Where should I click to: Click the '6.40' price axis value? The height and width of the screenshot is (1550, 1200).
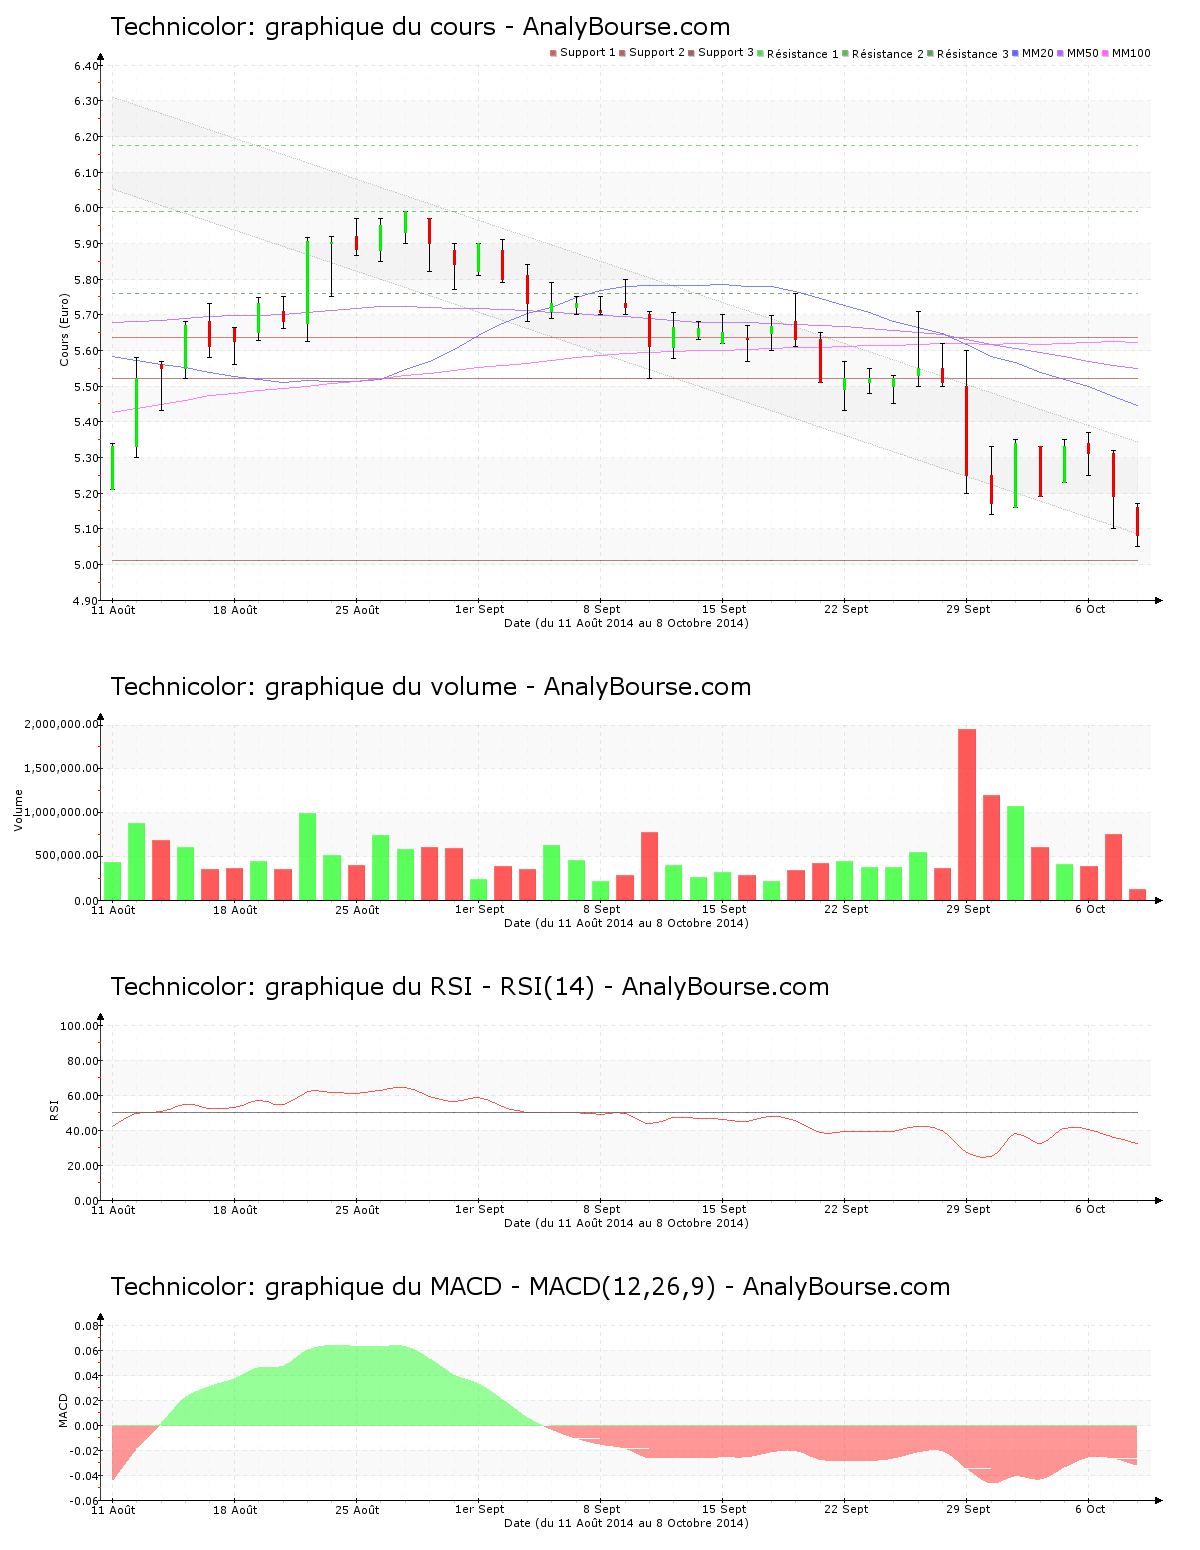pos(86,66)
